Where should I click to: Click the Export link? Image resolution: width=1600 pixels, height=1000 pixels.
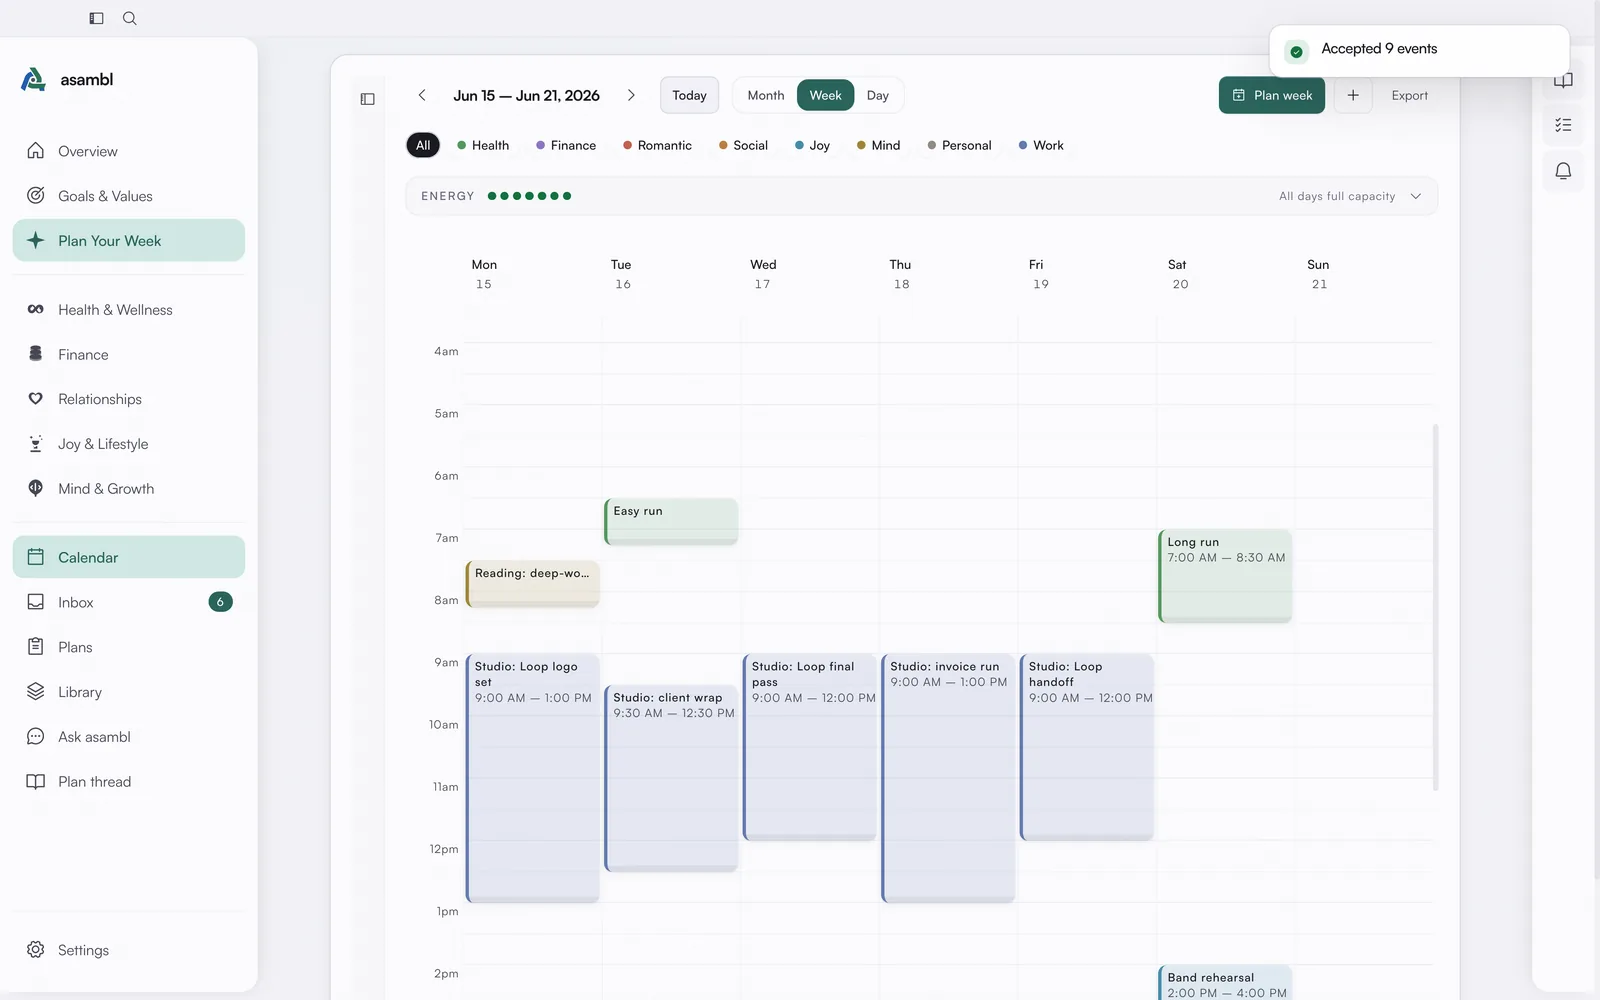(1410, 95)
